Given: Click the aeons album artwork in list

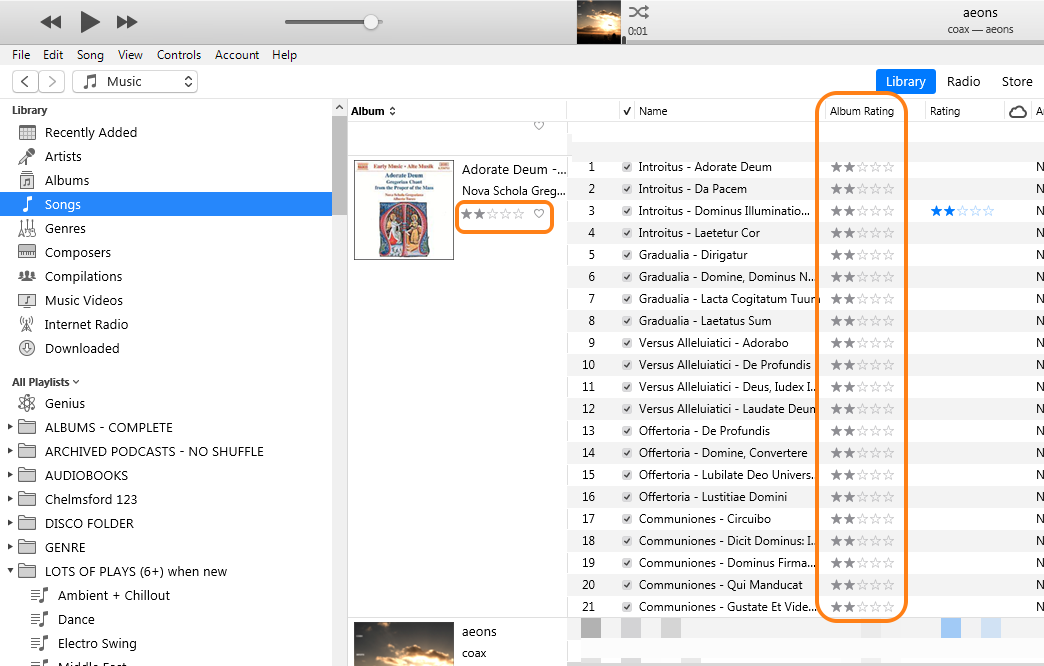Looking at the screenshot, I should click(404, 643).
